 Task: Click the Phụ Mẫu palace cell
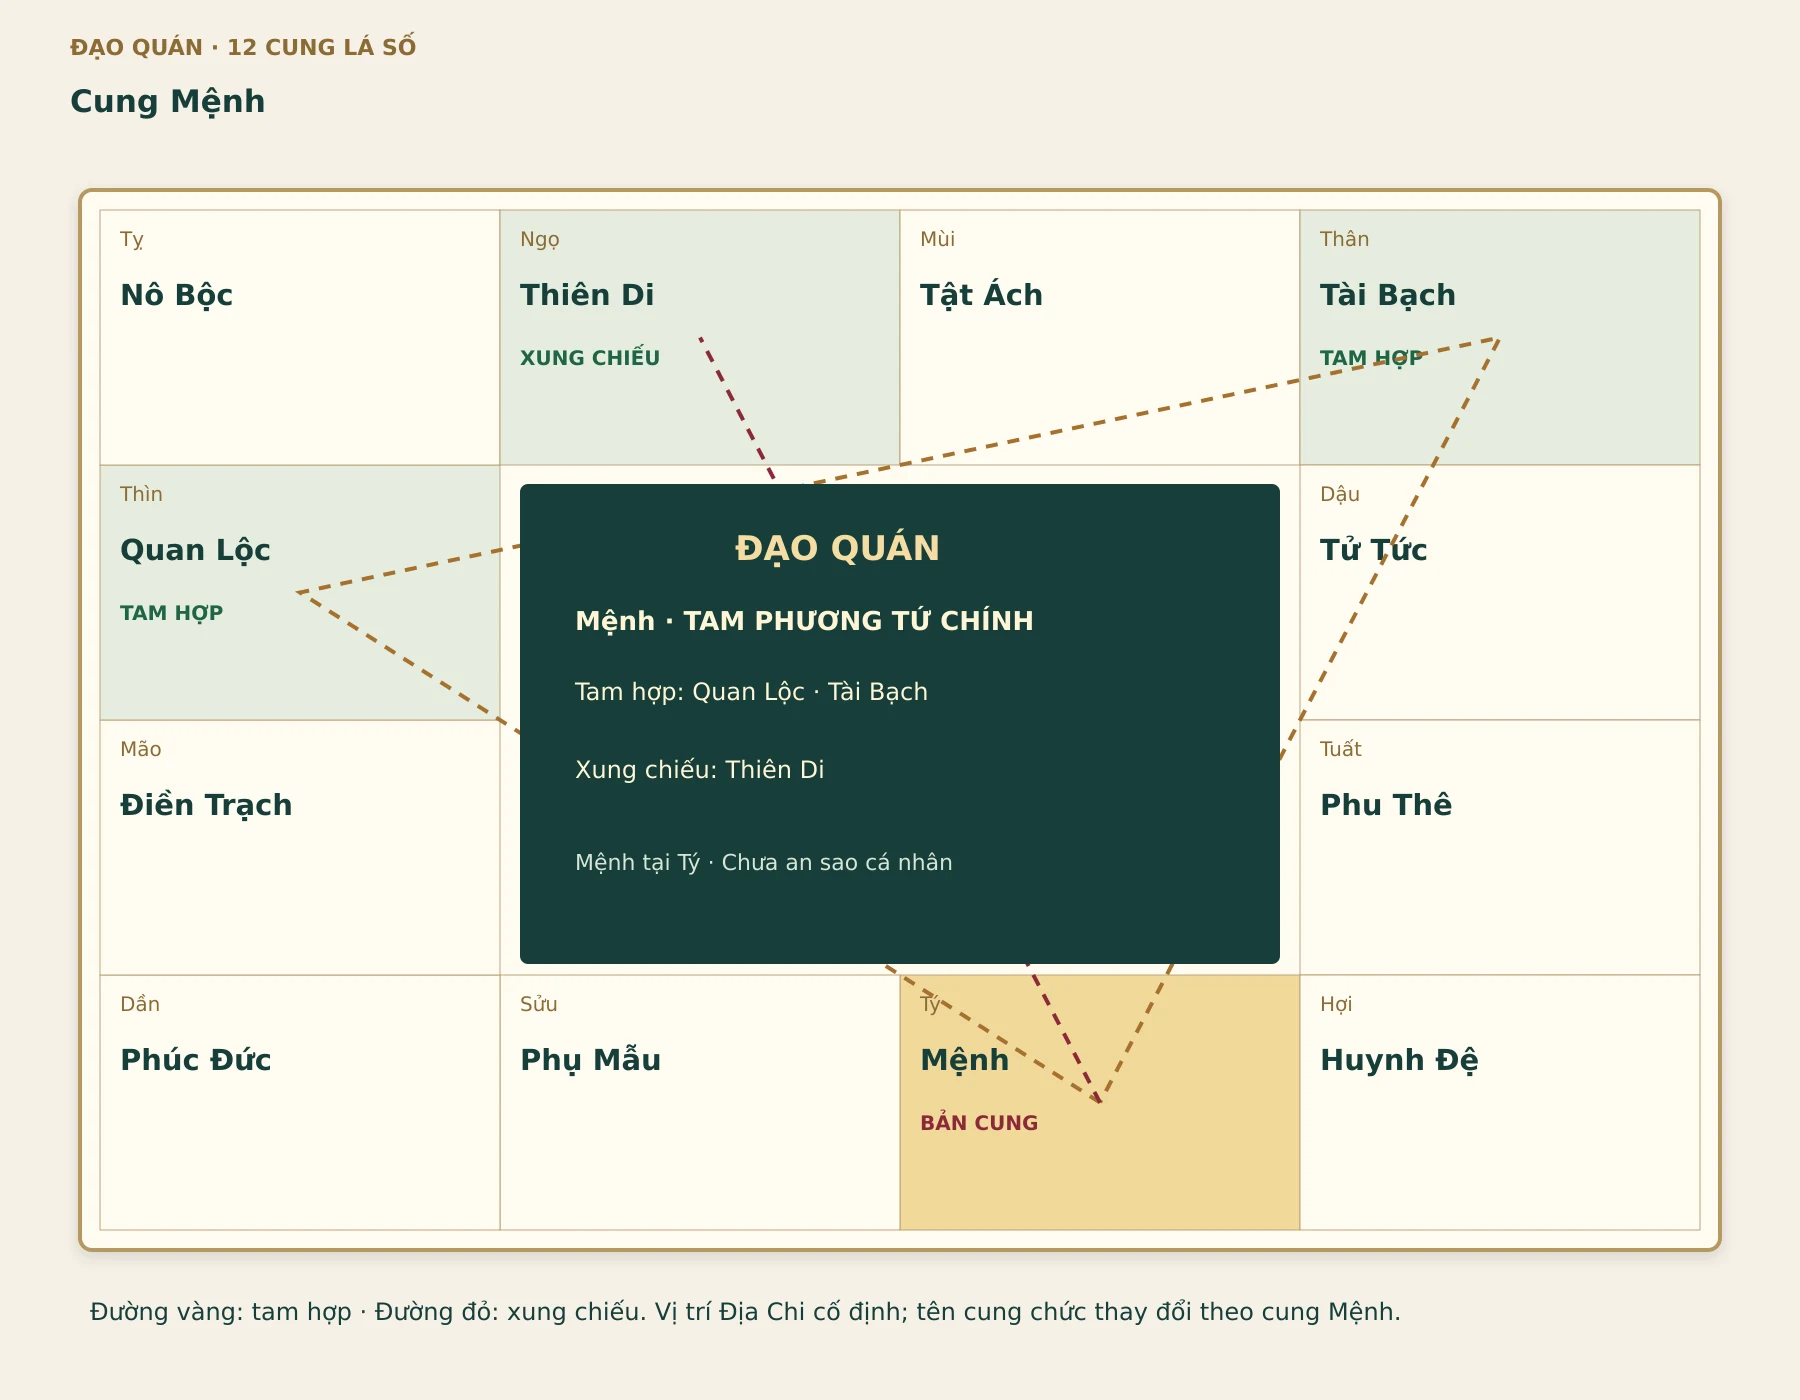(x=700, y=1102)
